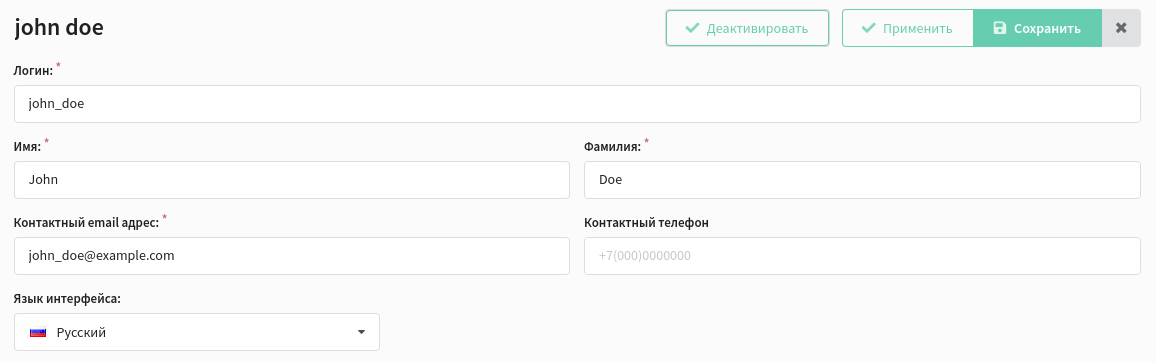
Task: Deactivate the user with Деактивировать button
Action: (748, 28)
